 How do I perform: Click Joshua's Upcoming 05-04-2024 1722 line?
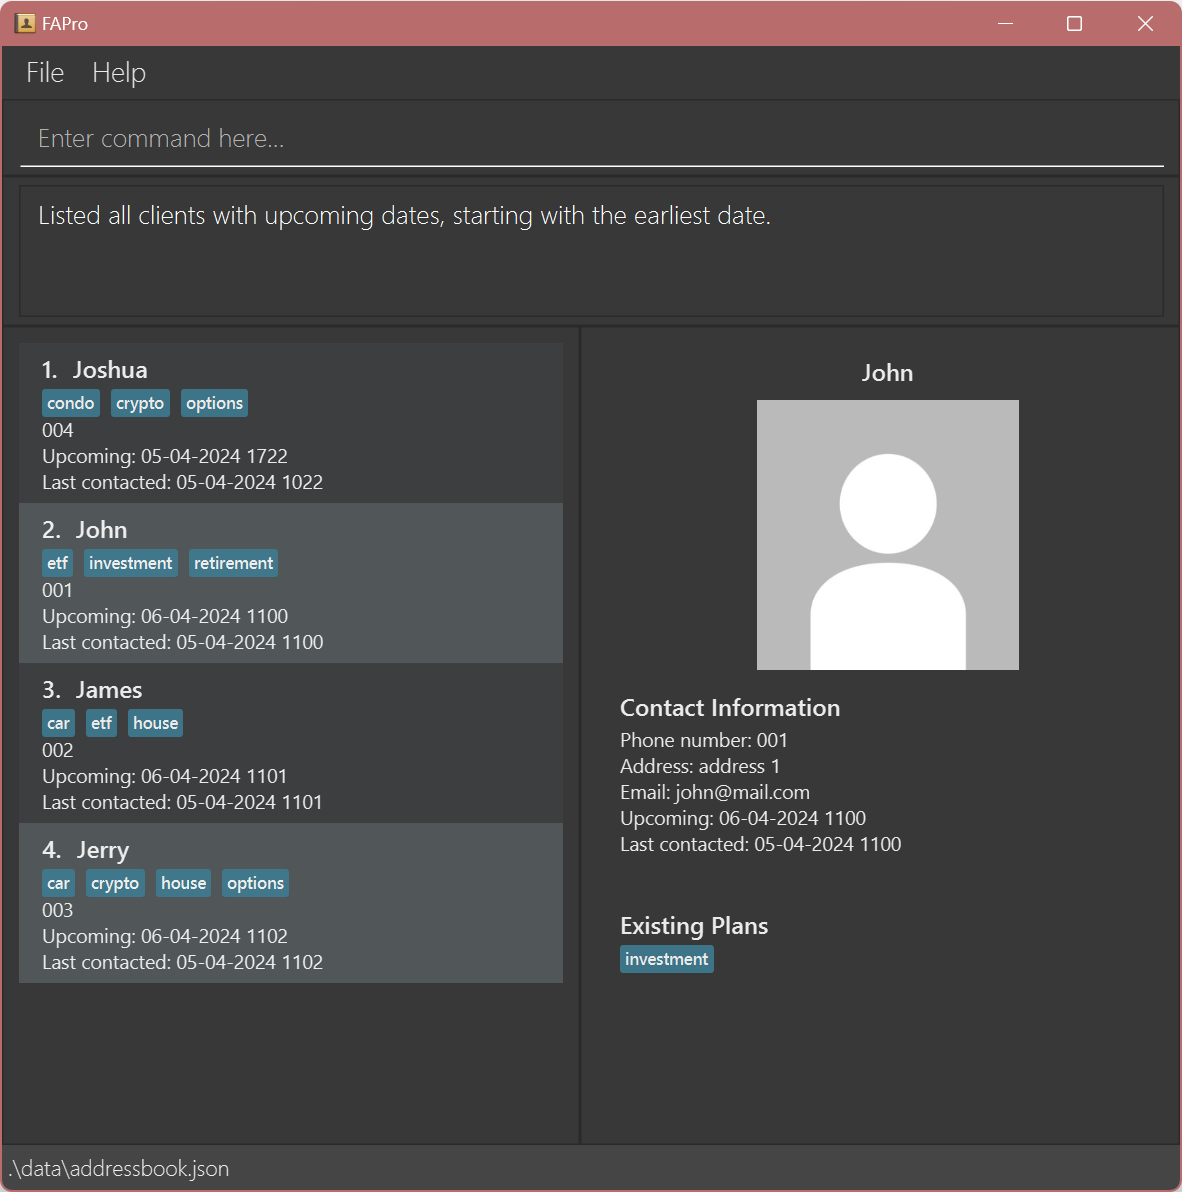click(165, 456)
